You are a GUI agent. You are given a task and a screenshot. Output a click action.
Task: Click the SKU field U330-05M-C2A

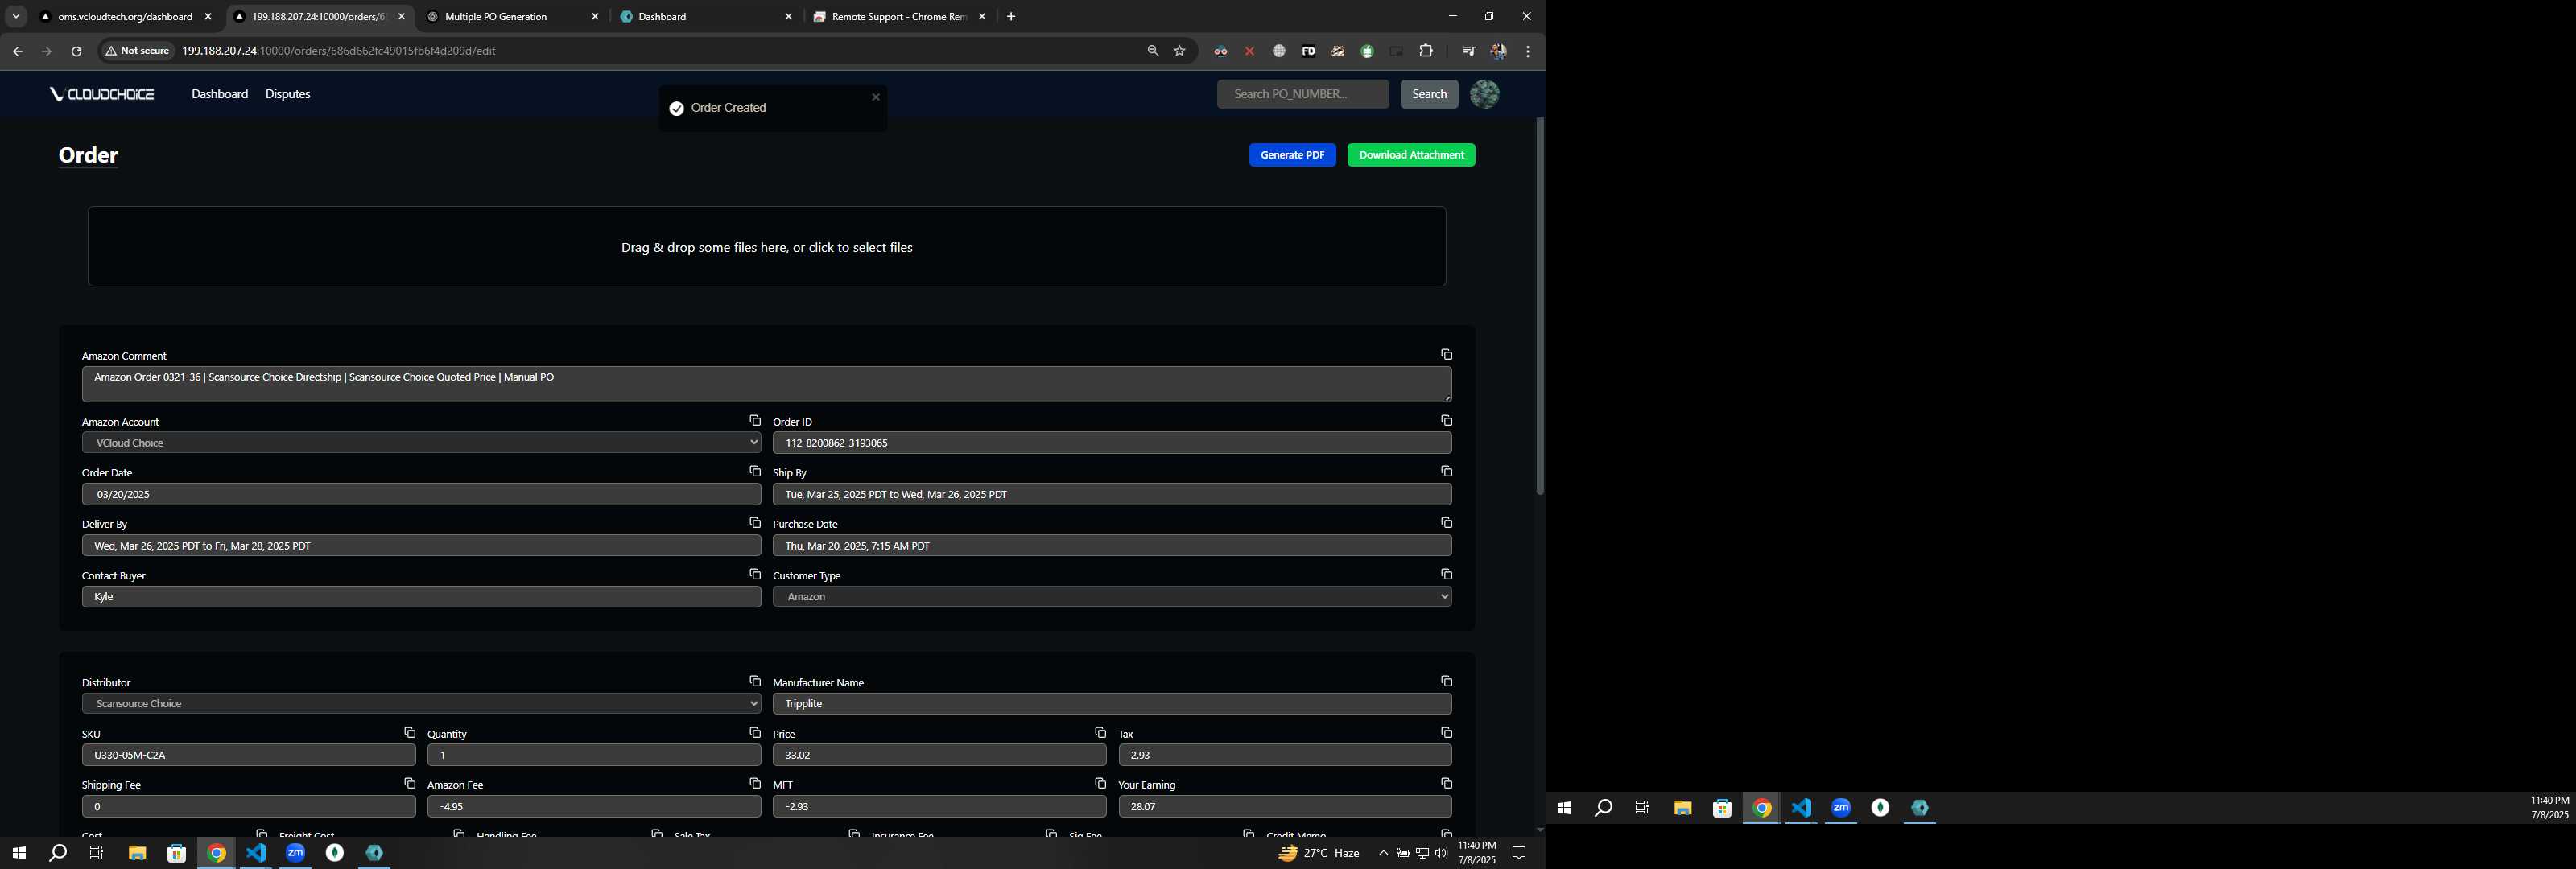pyautogui.click(x=249, y=755)
